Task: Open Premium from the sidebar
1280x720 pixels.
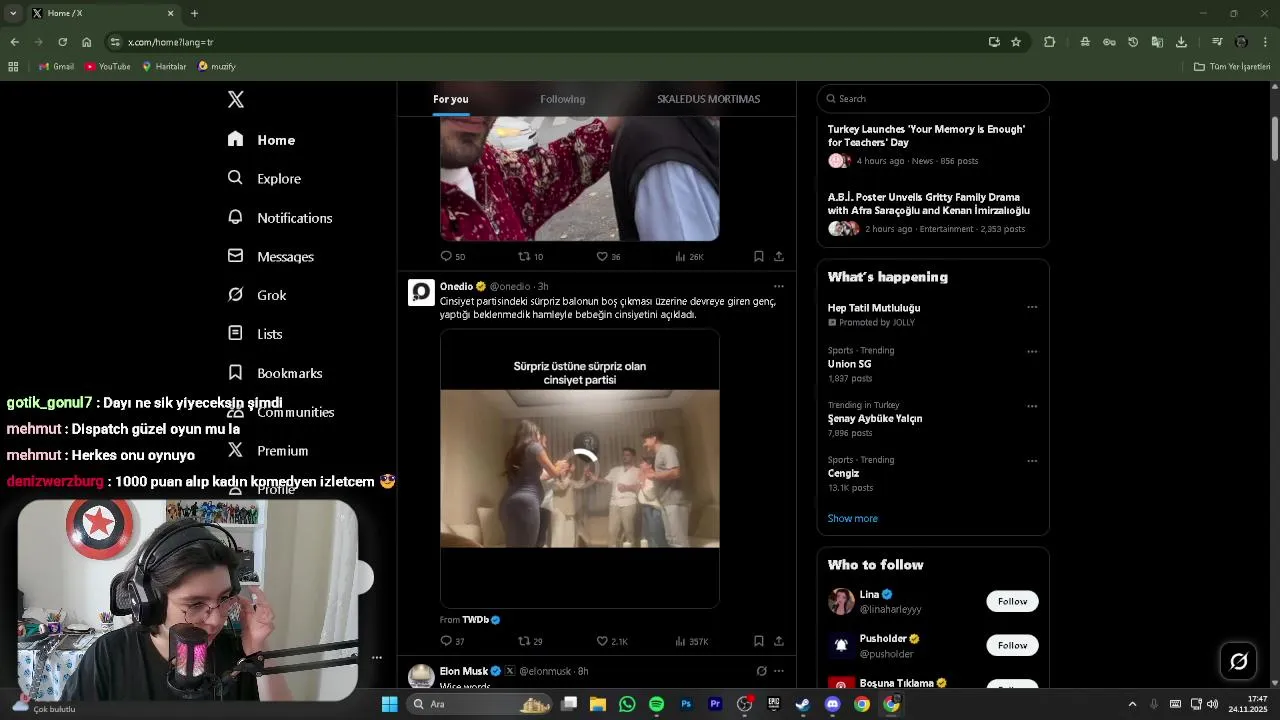Action: [x=268, y=451]
